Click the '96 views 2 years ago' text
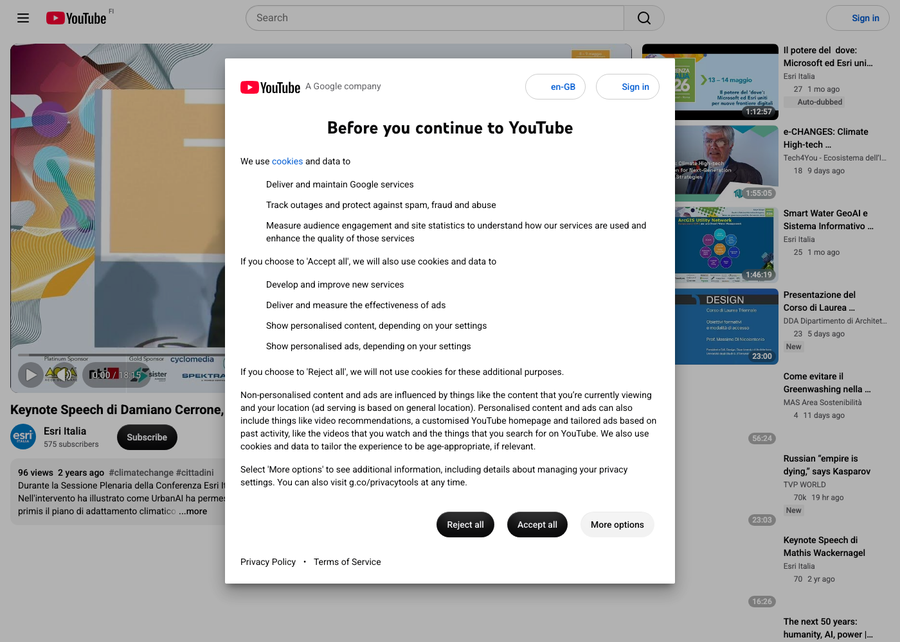 coord(61,473)
